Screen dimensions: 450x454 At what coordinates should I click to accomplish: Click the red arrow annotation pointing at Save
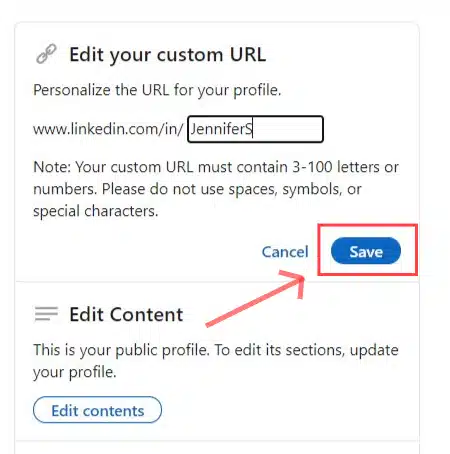tap(256, 298)
